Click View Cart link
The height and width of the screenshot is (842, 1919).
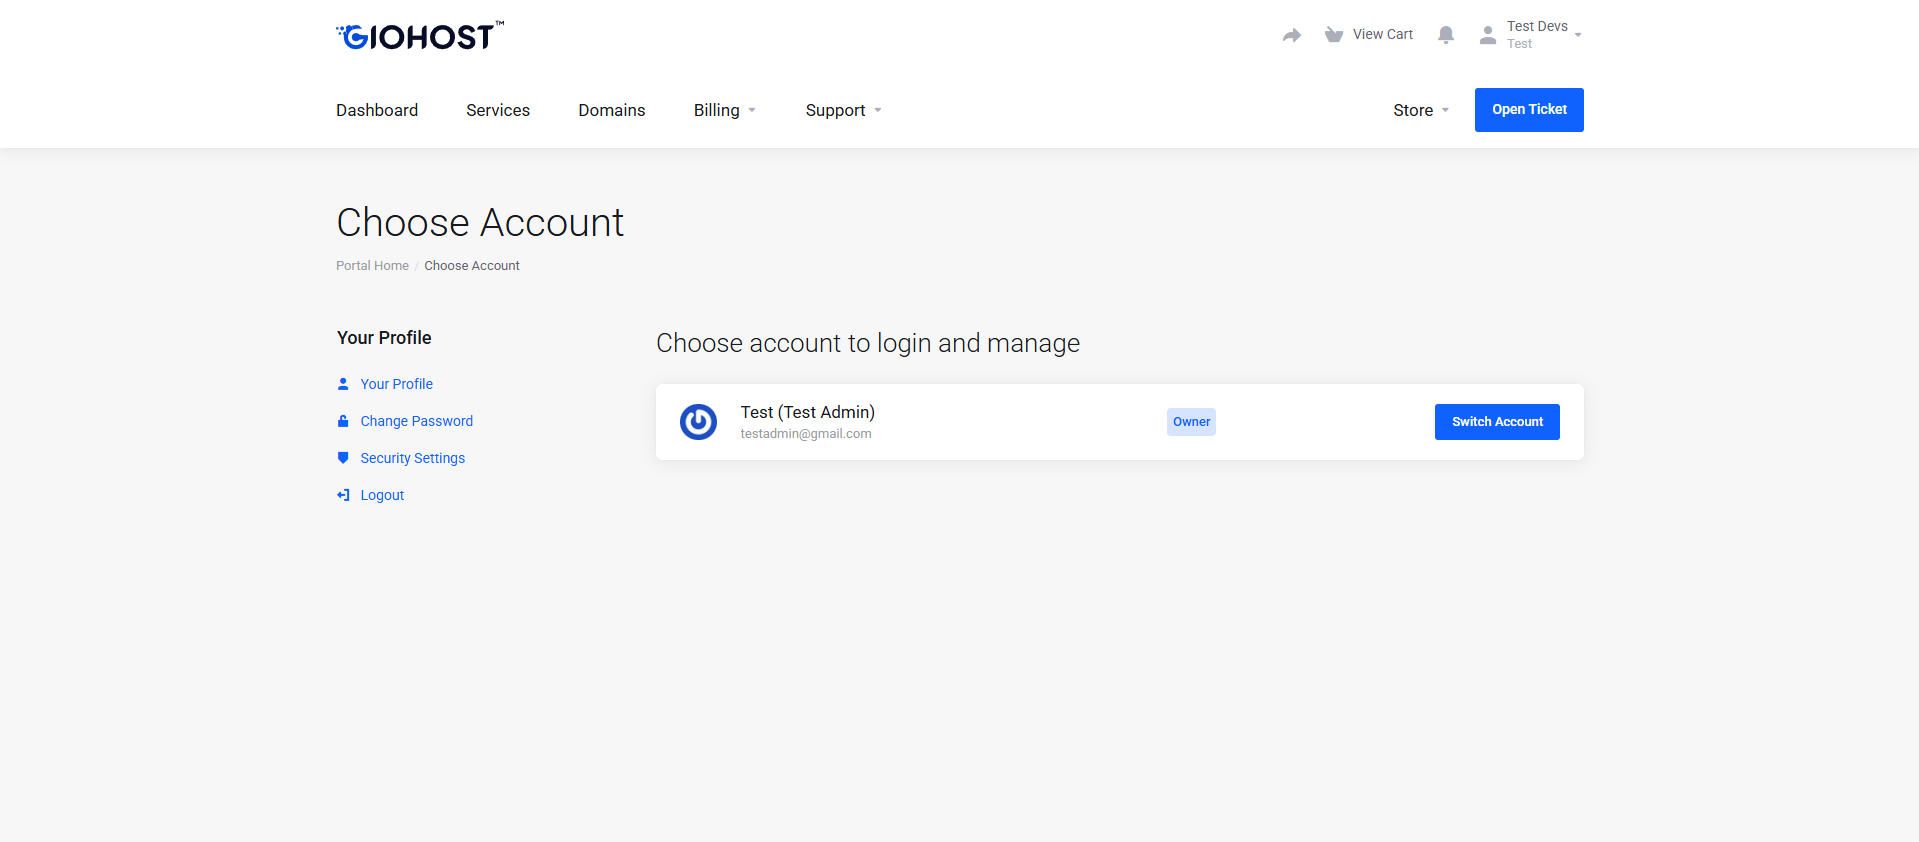(x=1383, y=35)
